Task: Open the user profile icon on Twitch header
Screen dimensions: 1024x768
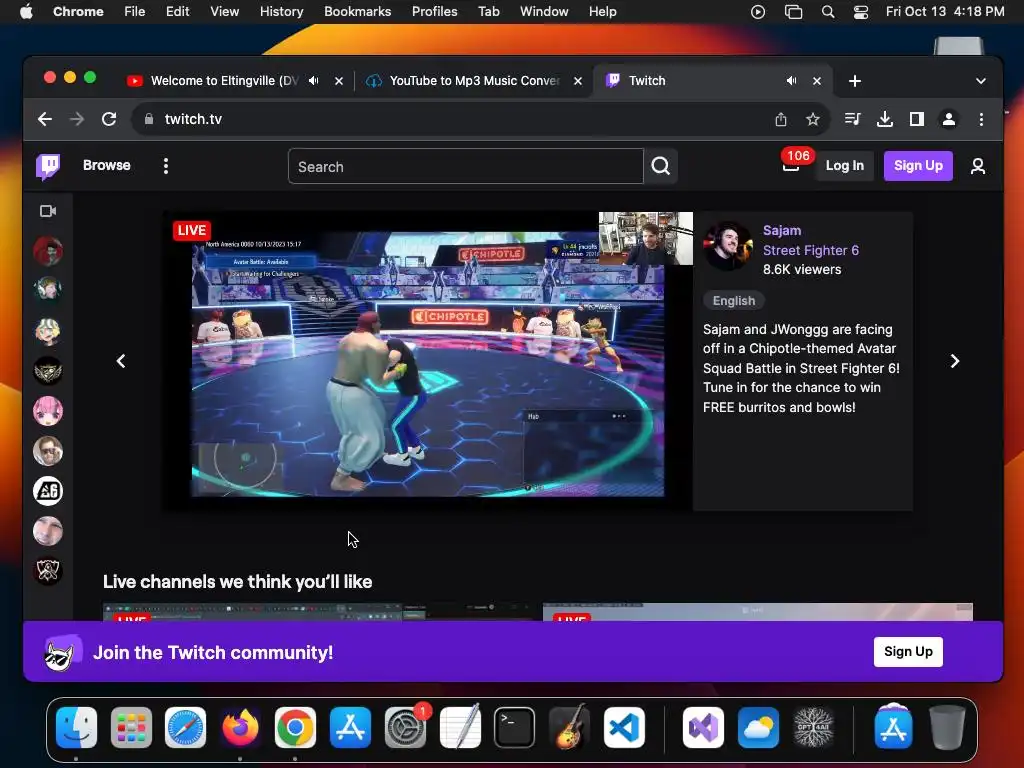Action: (978, 166)
